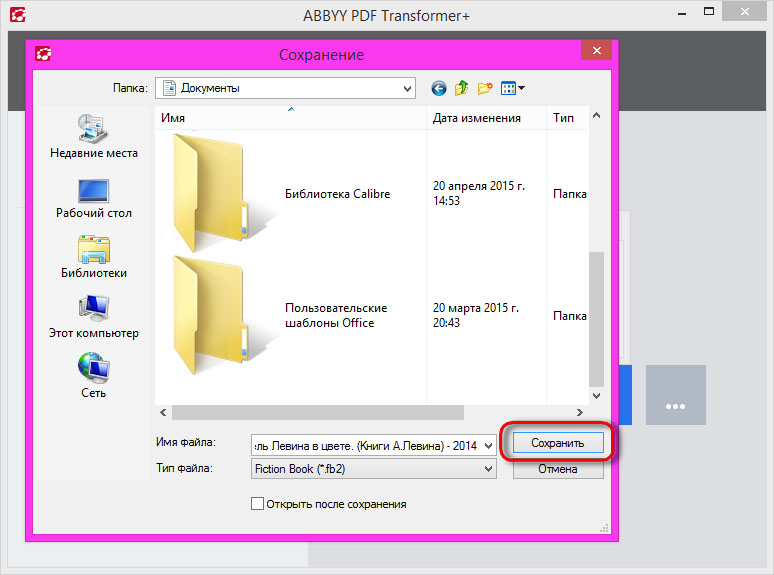Minimize the ABBYY PDF Transformer+ window
The image size is (774, 575).
point(682,13)
